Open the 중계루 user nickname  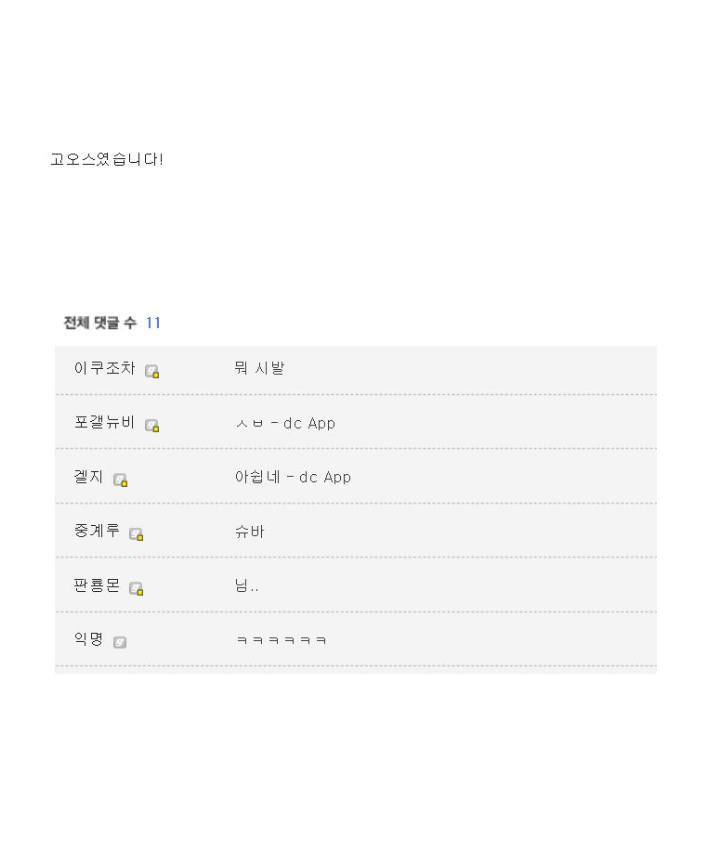(x=96, y=531)
